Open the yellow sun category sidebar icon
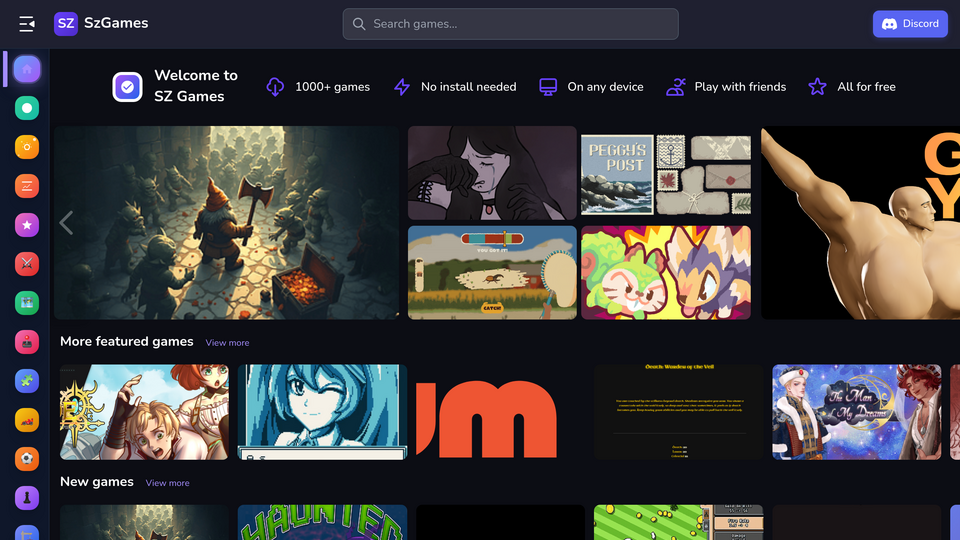Image resolution: width=960 pixels, height=540 pixels. [x=27, y=147]
